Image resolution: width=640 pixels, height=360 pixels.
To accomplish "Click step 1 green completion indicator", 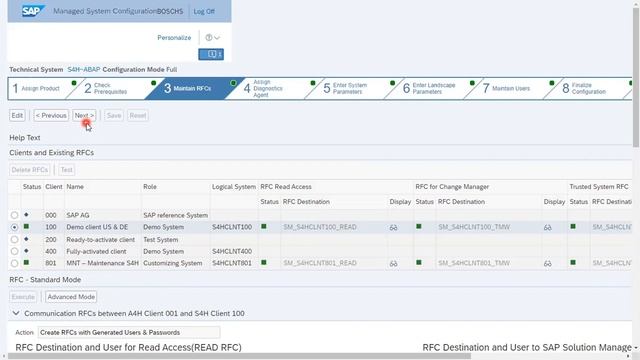I will click(x=74, y=83).
